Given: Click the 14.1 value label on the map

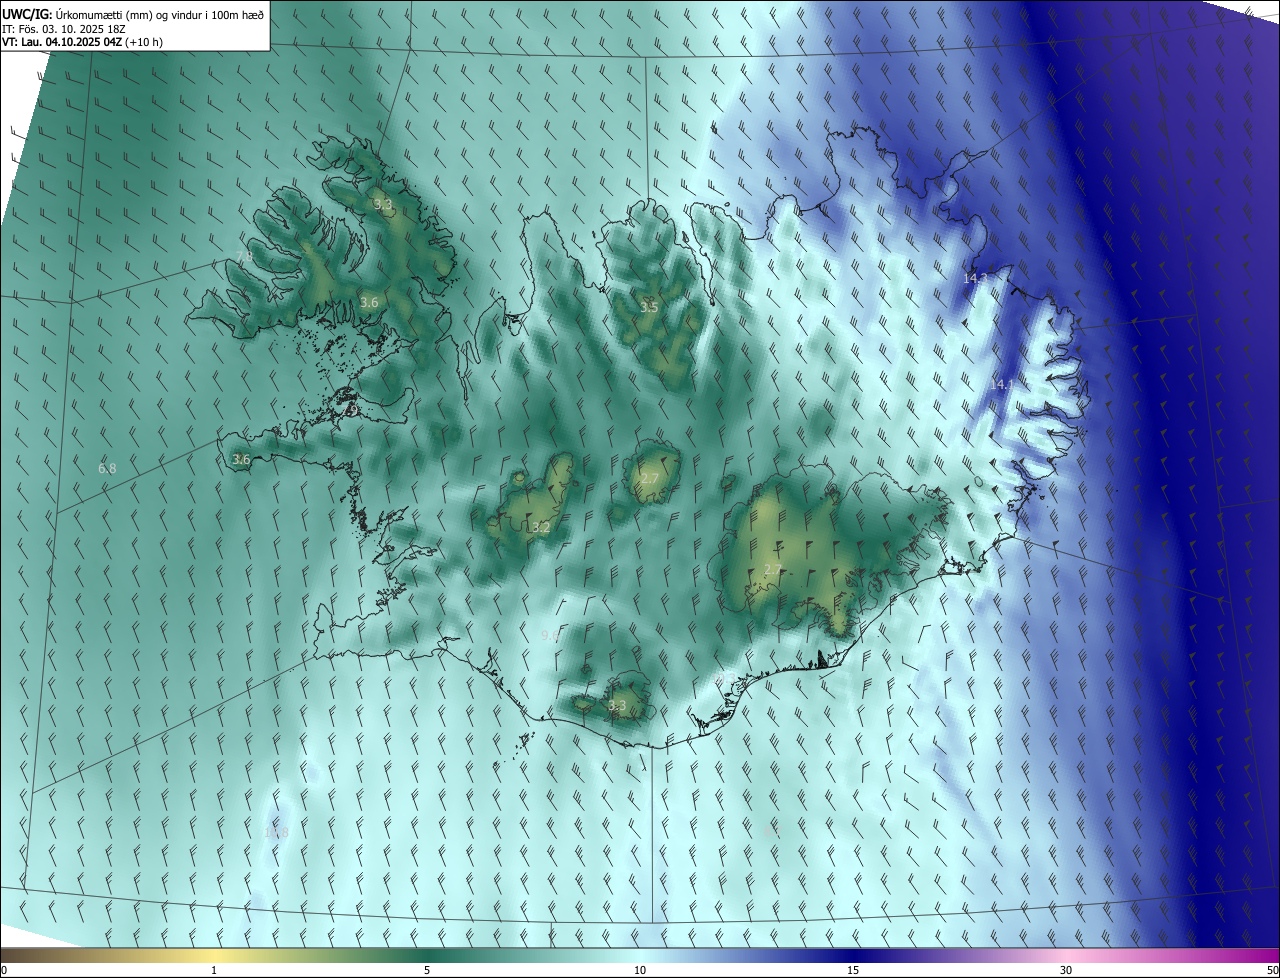Looking at the screenshot, I should (1001, 384).
